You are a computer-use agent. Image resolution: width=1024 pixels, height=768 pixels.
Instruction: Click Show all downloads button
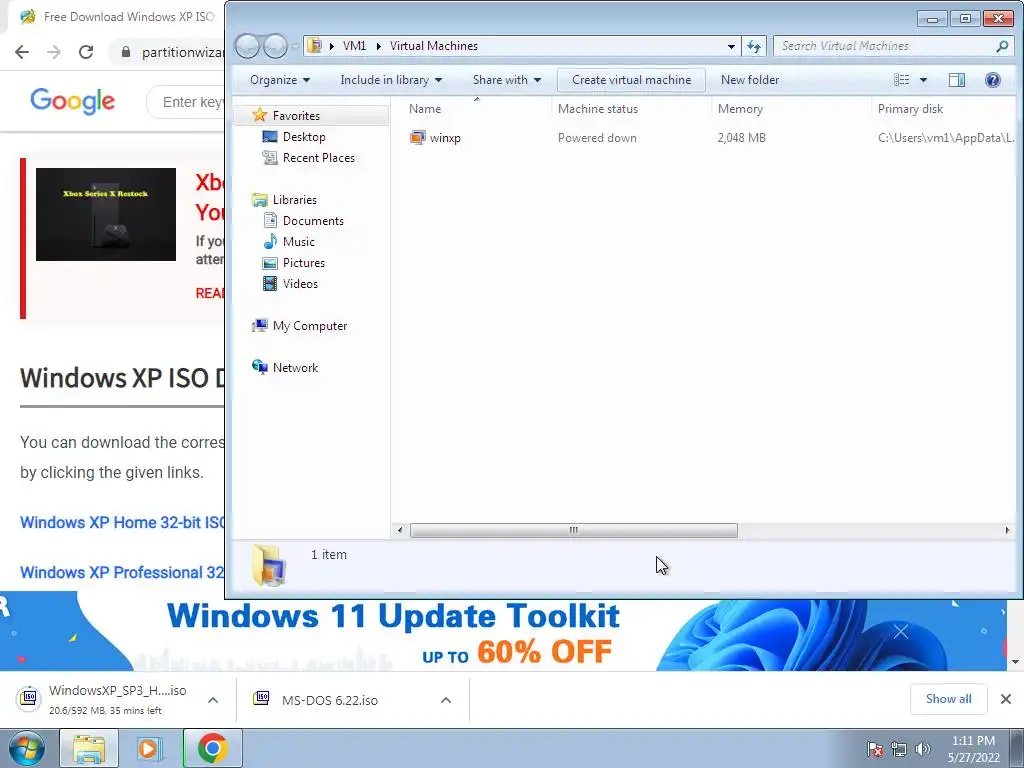948,699
